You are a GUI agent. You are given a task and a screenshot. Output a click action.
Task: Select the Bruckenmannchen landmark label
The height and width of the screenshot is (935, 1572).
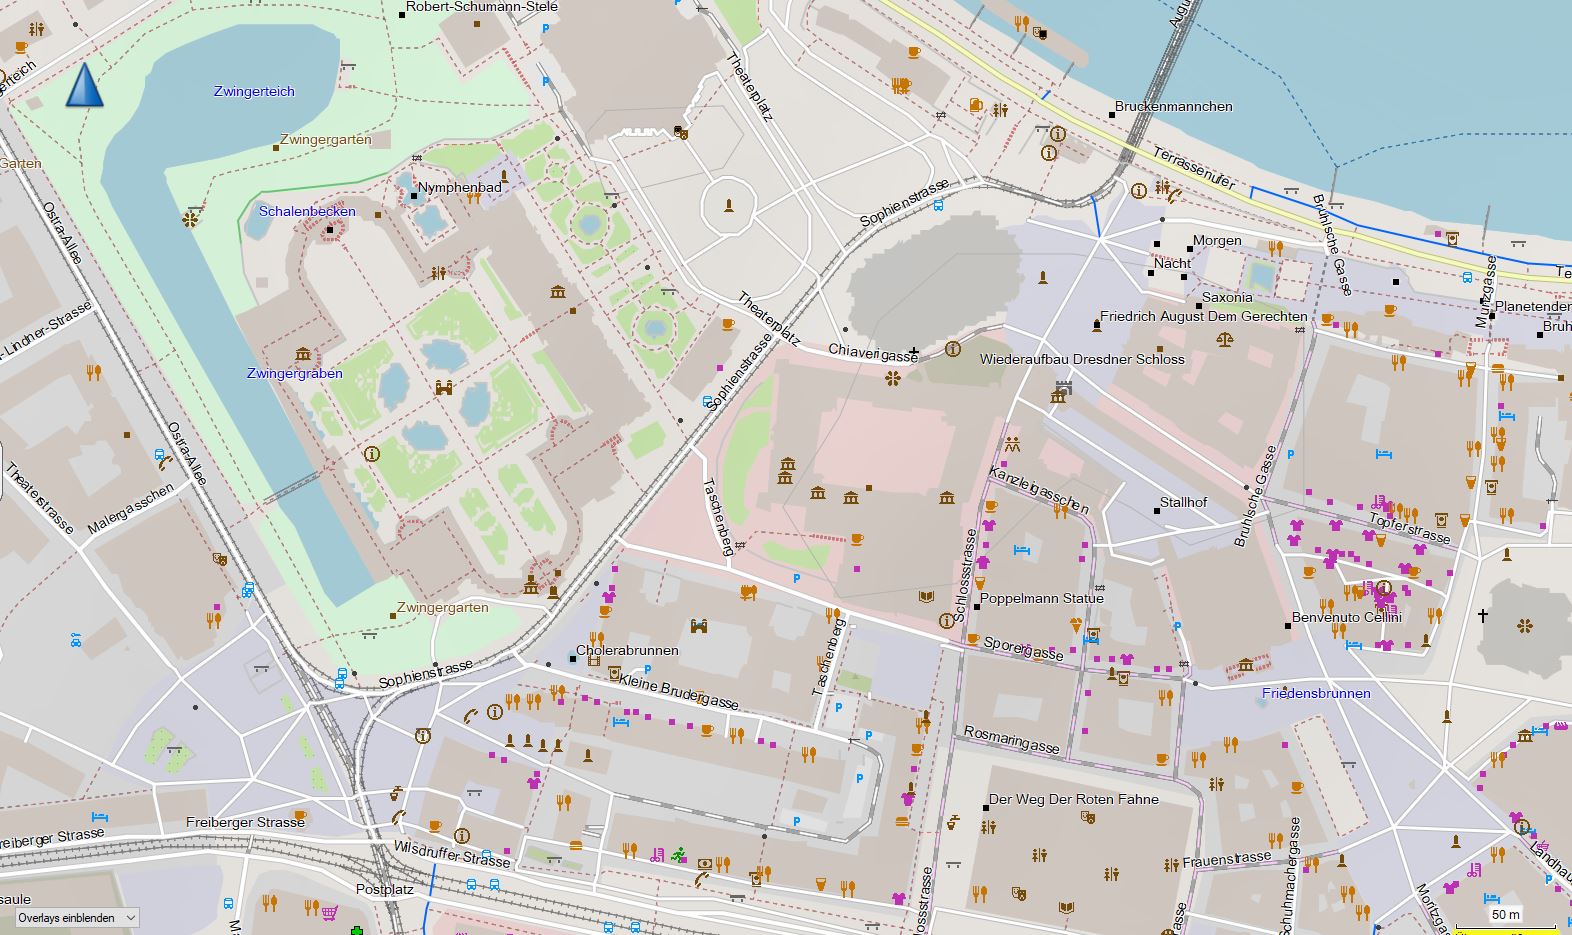point(1173,106)
